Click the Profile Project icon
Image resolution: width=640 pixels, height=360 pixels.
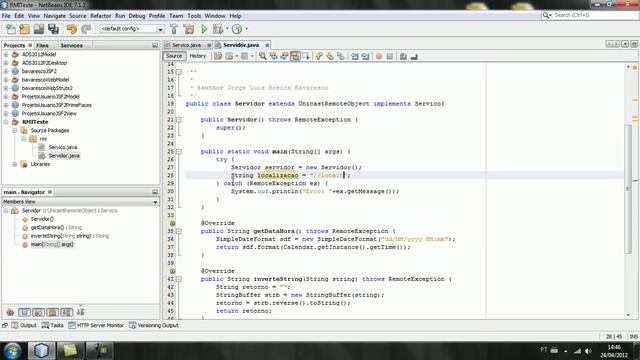[x=237, y=29]
